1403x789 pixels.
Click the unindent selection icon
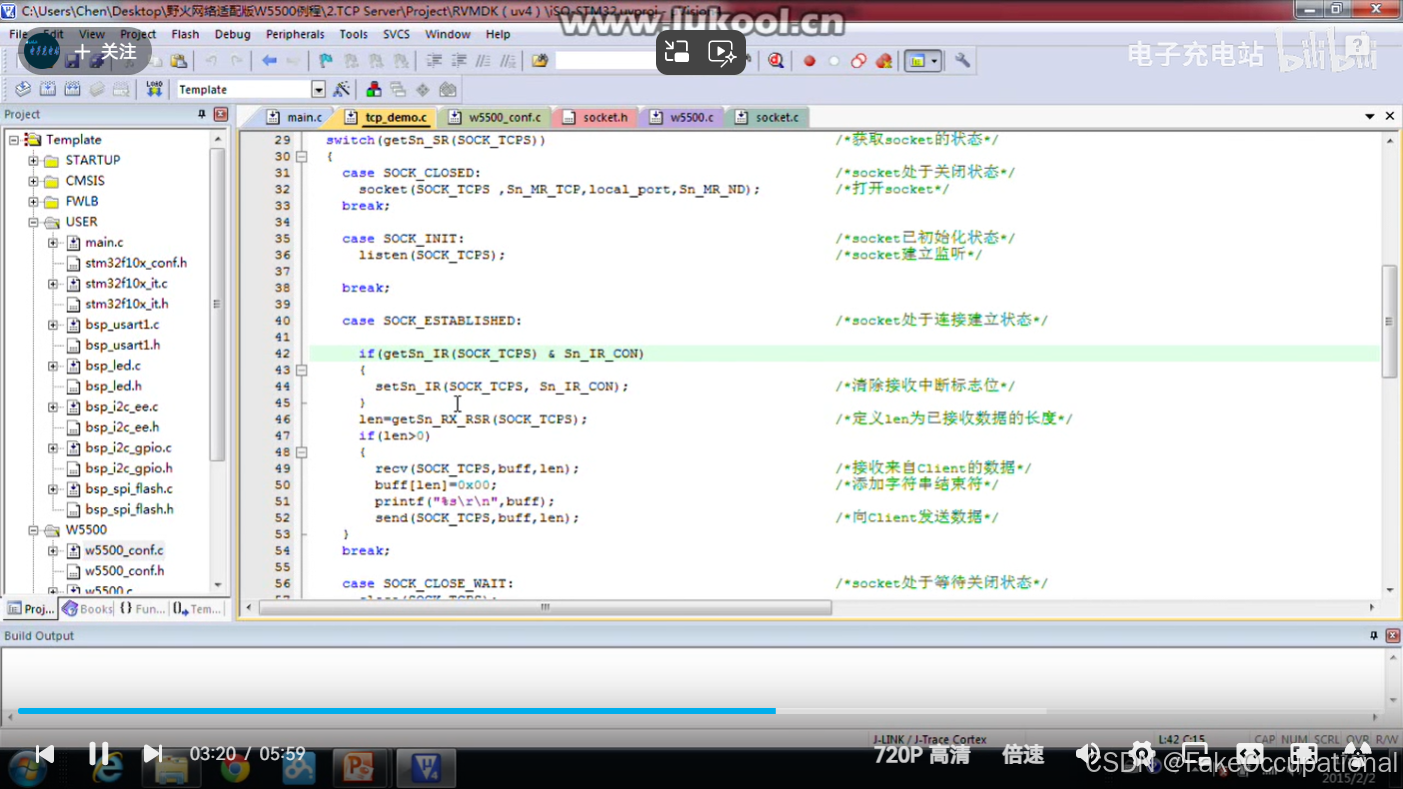point(460,61)
